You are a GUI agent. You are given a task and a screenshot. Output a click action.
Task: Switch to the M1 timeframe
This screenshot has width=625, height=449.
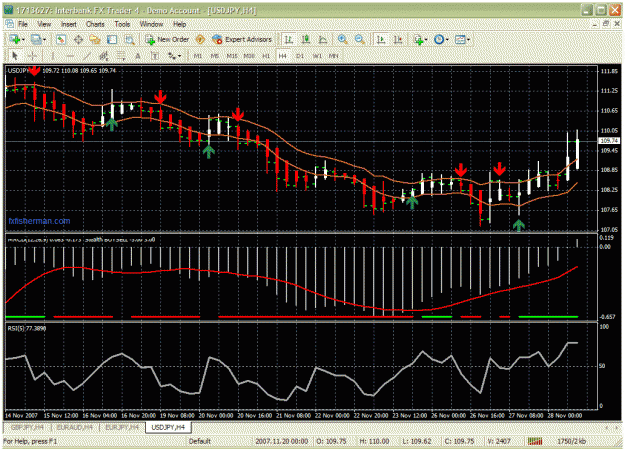click(x=198, y=56)
